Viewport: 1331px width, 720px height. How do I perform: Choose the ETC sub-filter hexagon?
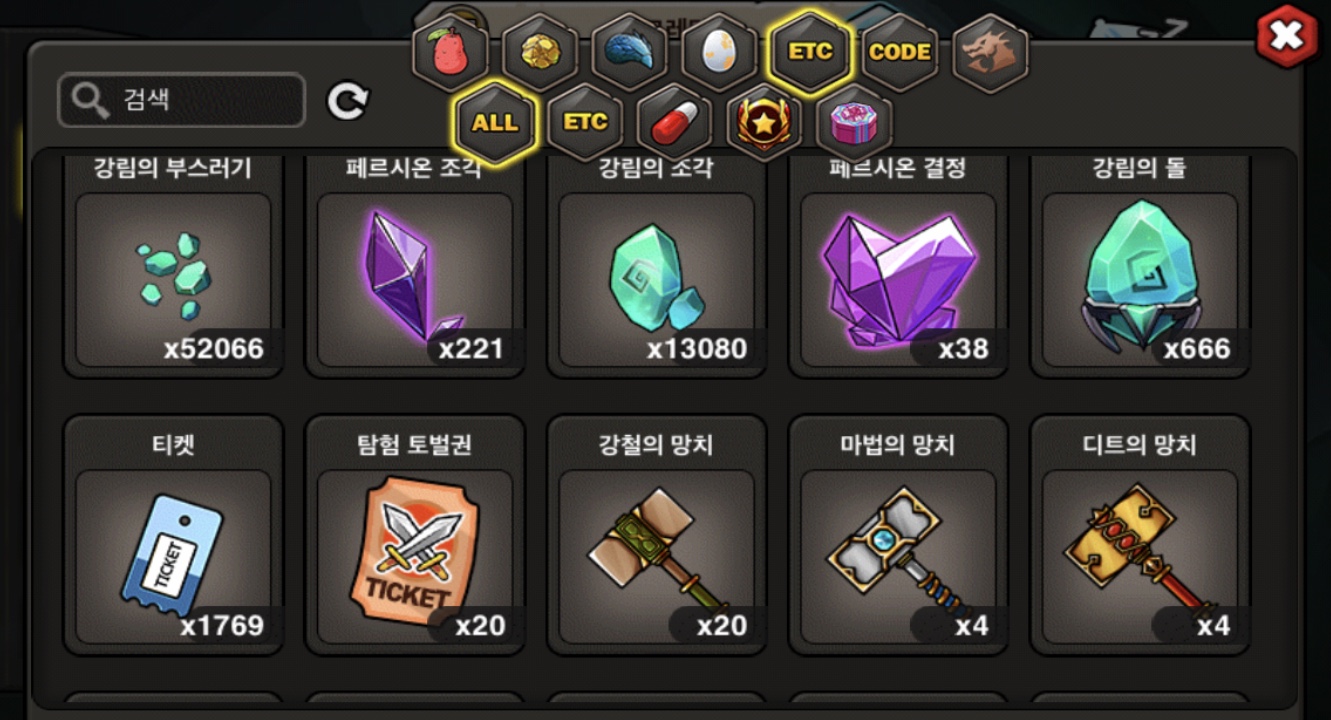point(585,123)
